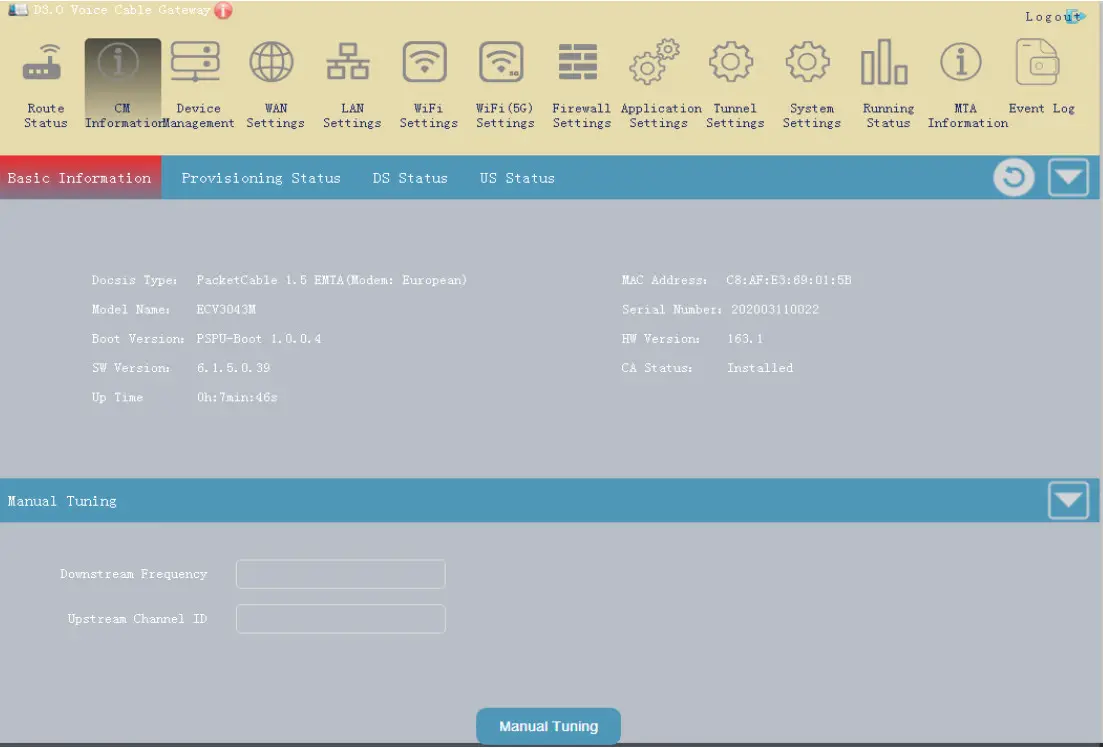Open Firewall Settings brick icon
This screenshot has width=1103, height=748.
click(x=578, y=62)
